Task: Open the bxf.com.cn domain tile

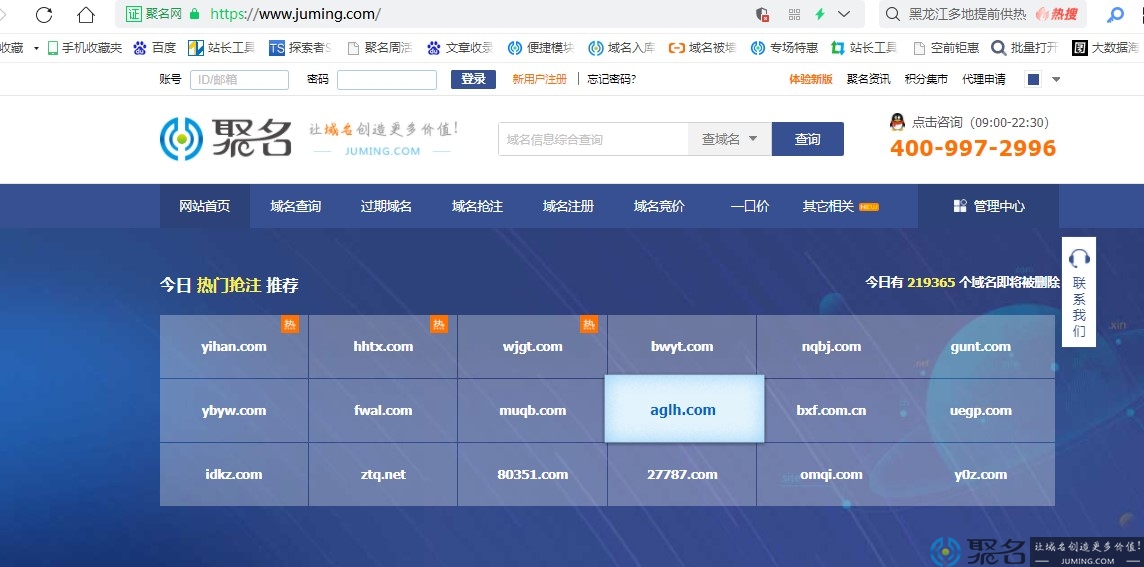Action: [x=831, y=410]
